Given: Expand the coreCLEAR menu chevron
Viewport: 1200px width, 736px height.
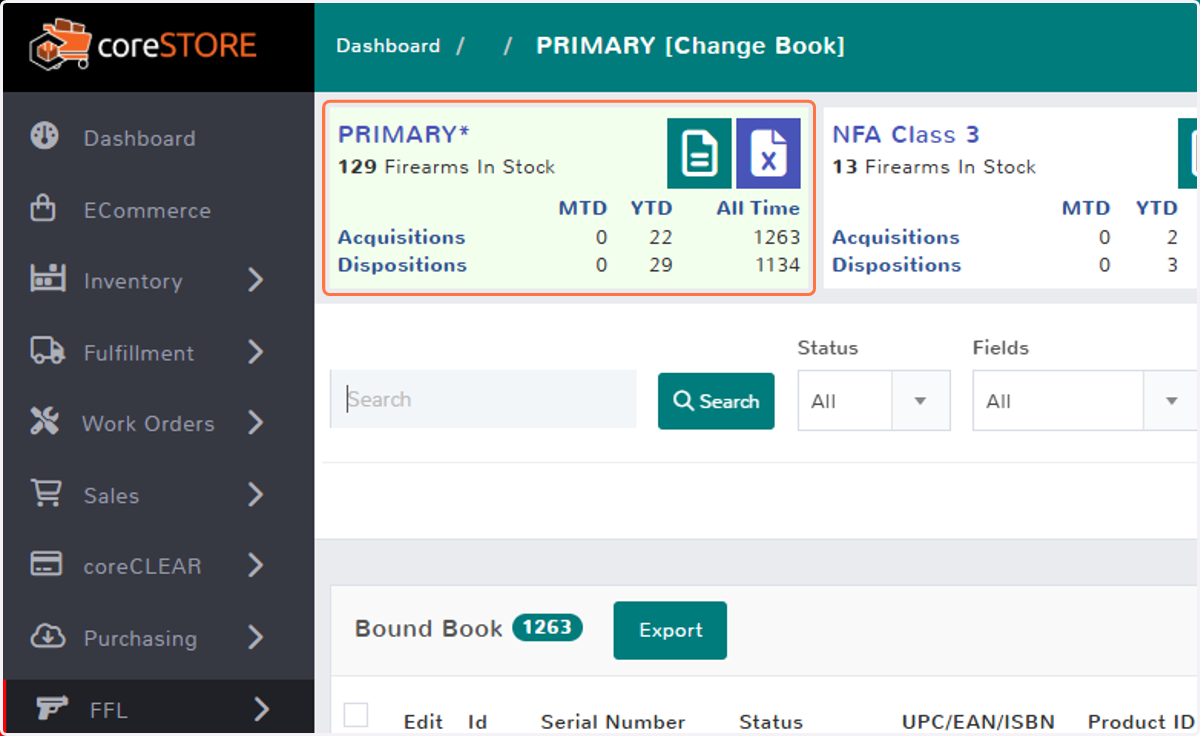Looking at the screenshot, I should [256, 566].
